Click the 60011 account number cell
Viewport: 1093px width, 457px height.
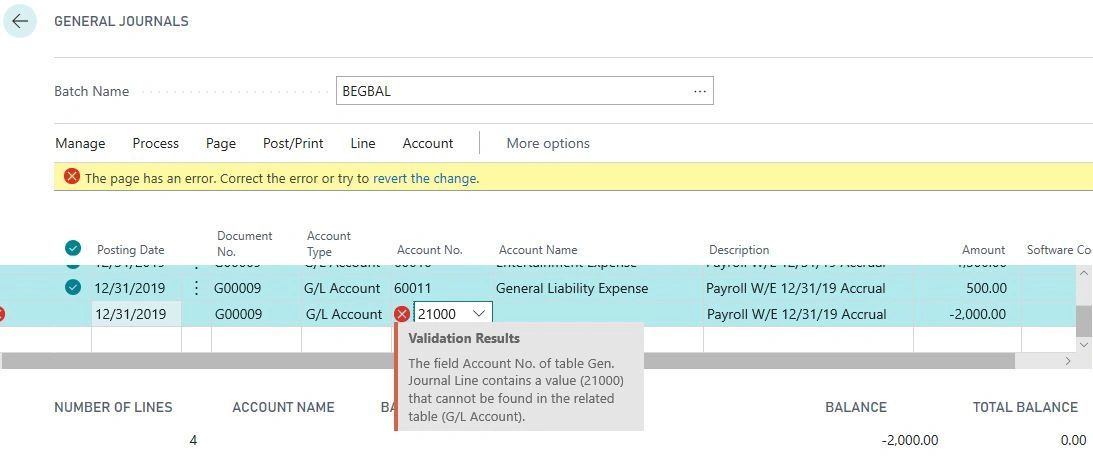(413, 288)
